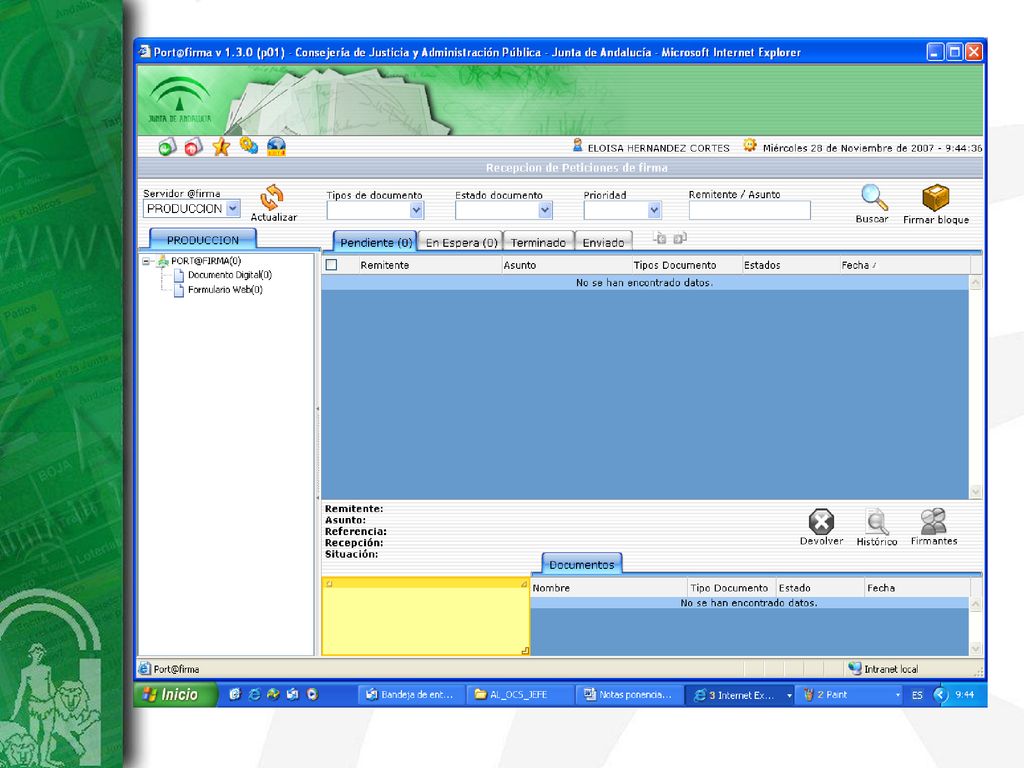Open the Inicio start button

click(175, 694)
